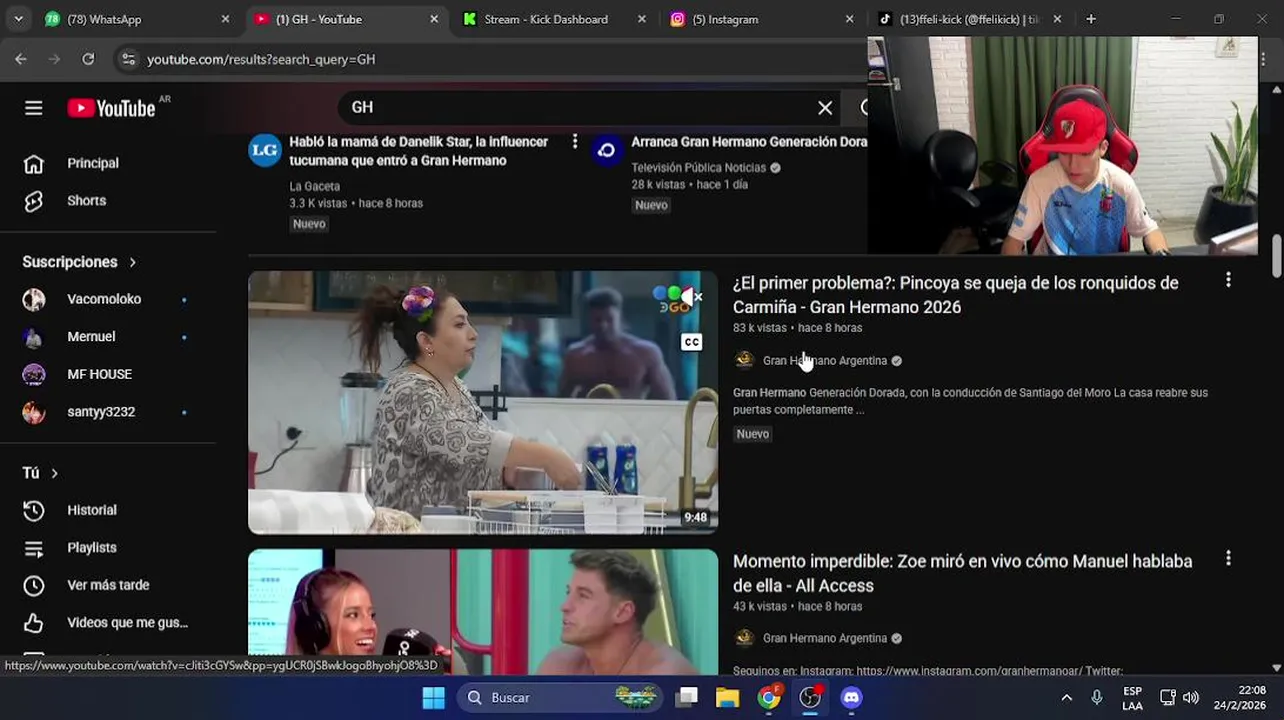This screenshot has height=720, width=1284.
Task: Switch to the Stream - Kick Dashboard tab
Action: [555, 19]
